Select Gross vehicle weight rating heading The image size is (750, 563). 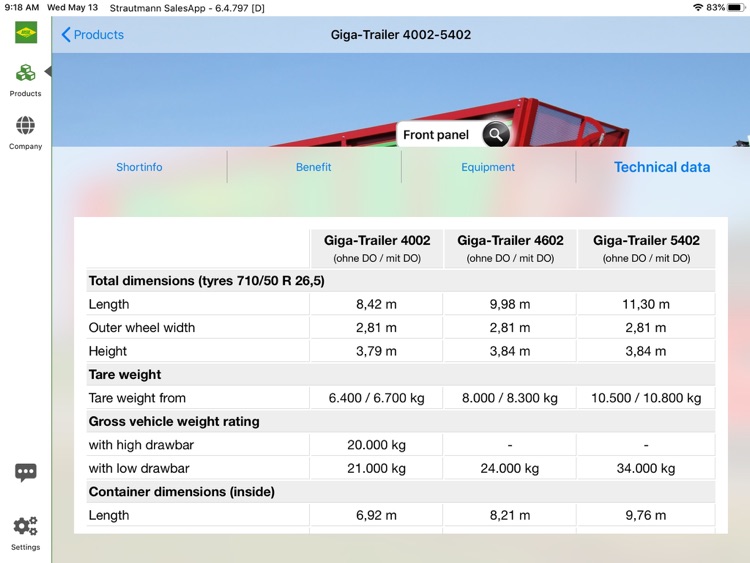pos(174,421)
